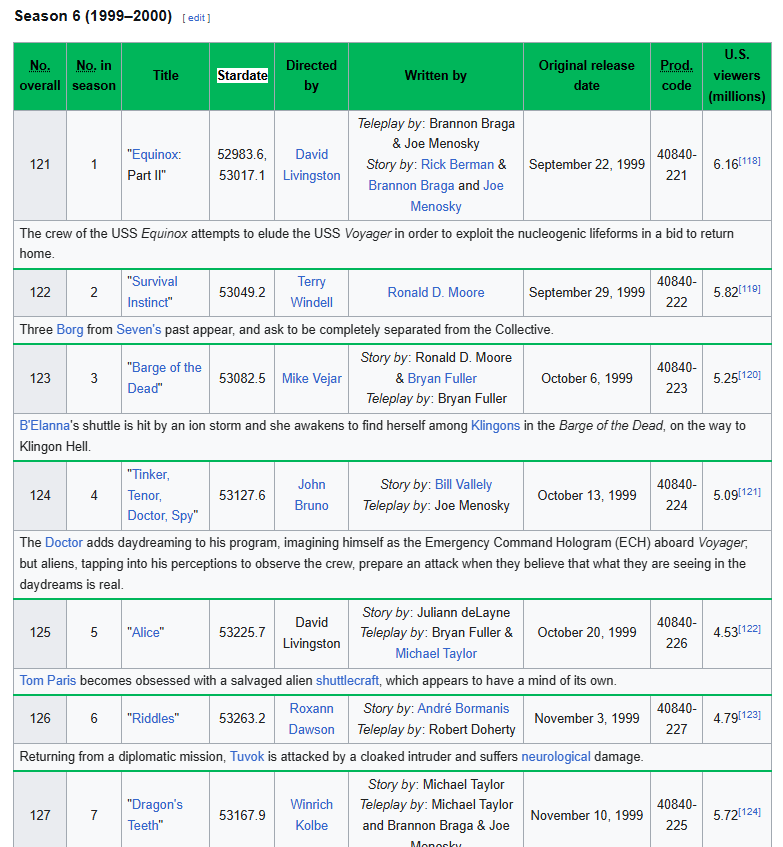Open the "Riddles" episode link
This screenshot has width=783, height=847.
tap(153, 718)
